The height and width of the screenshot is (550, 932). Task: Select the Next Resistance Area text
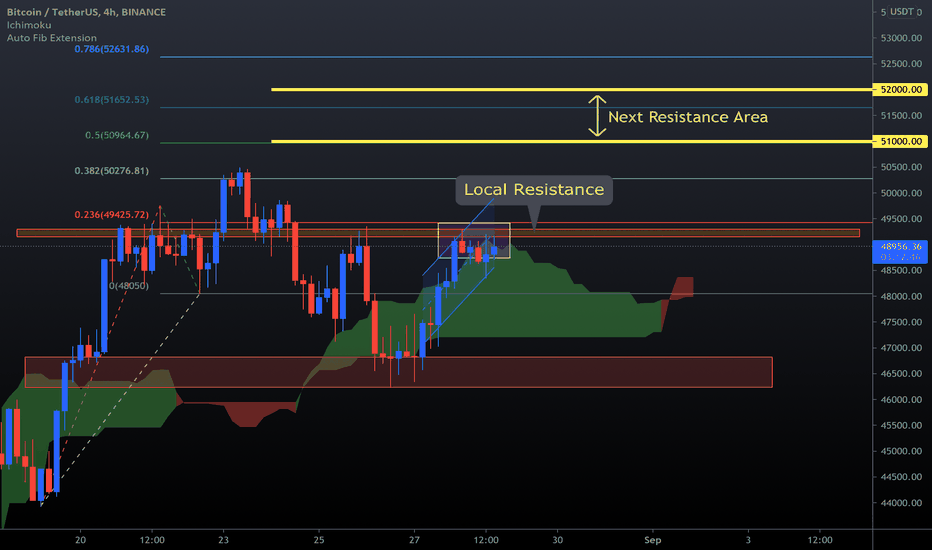click(688, 117)
